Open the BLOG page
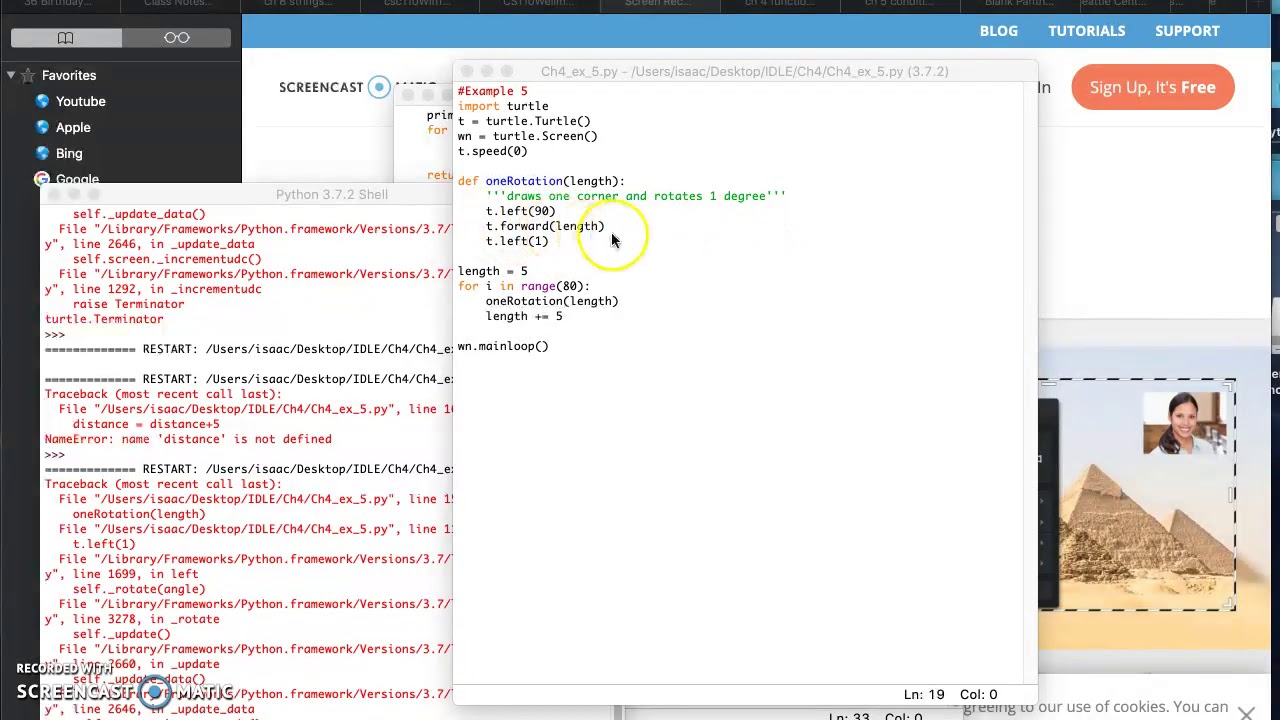Viewport: 1280px width, 720px height. [x=999, y=31]
